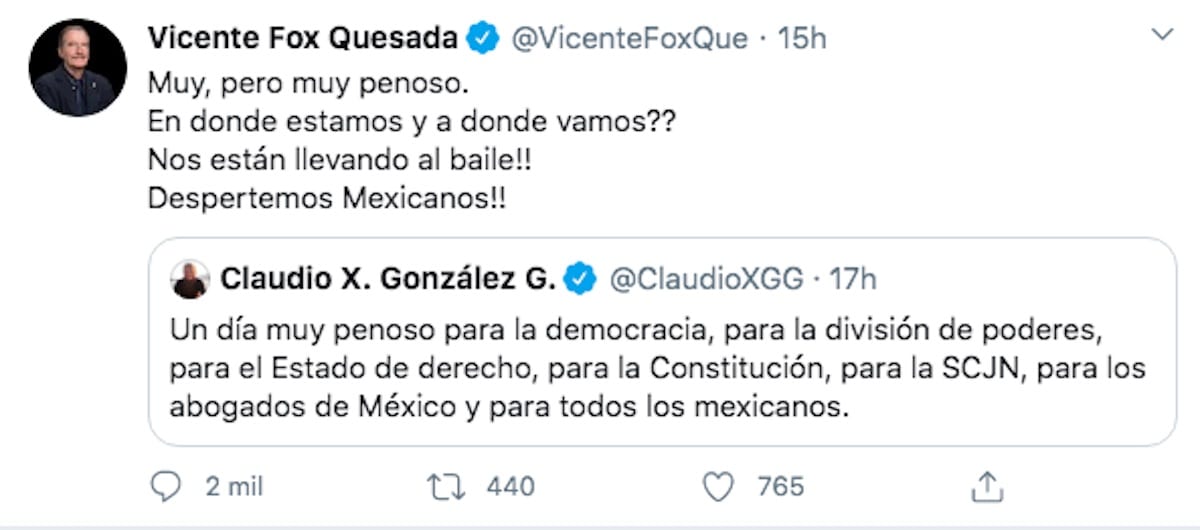Open the share tweet icon
1200x530 pixels.
tap(988, 487)
